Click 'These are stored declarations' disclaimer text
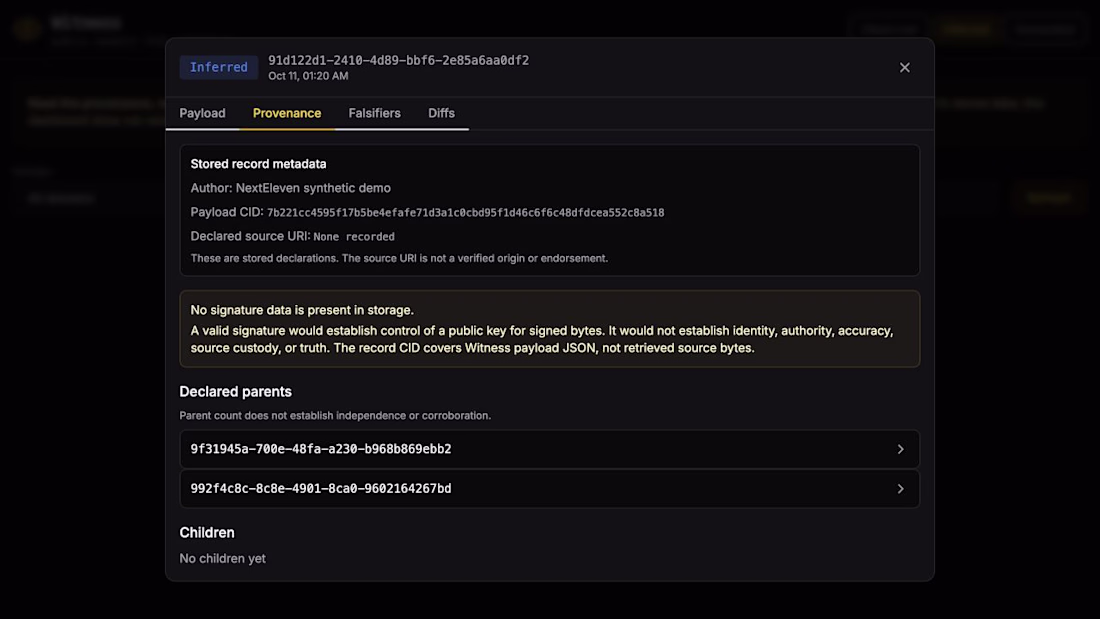 pyautogui.click(x=399, y=258)
